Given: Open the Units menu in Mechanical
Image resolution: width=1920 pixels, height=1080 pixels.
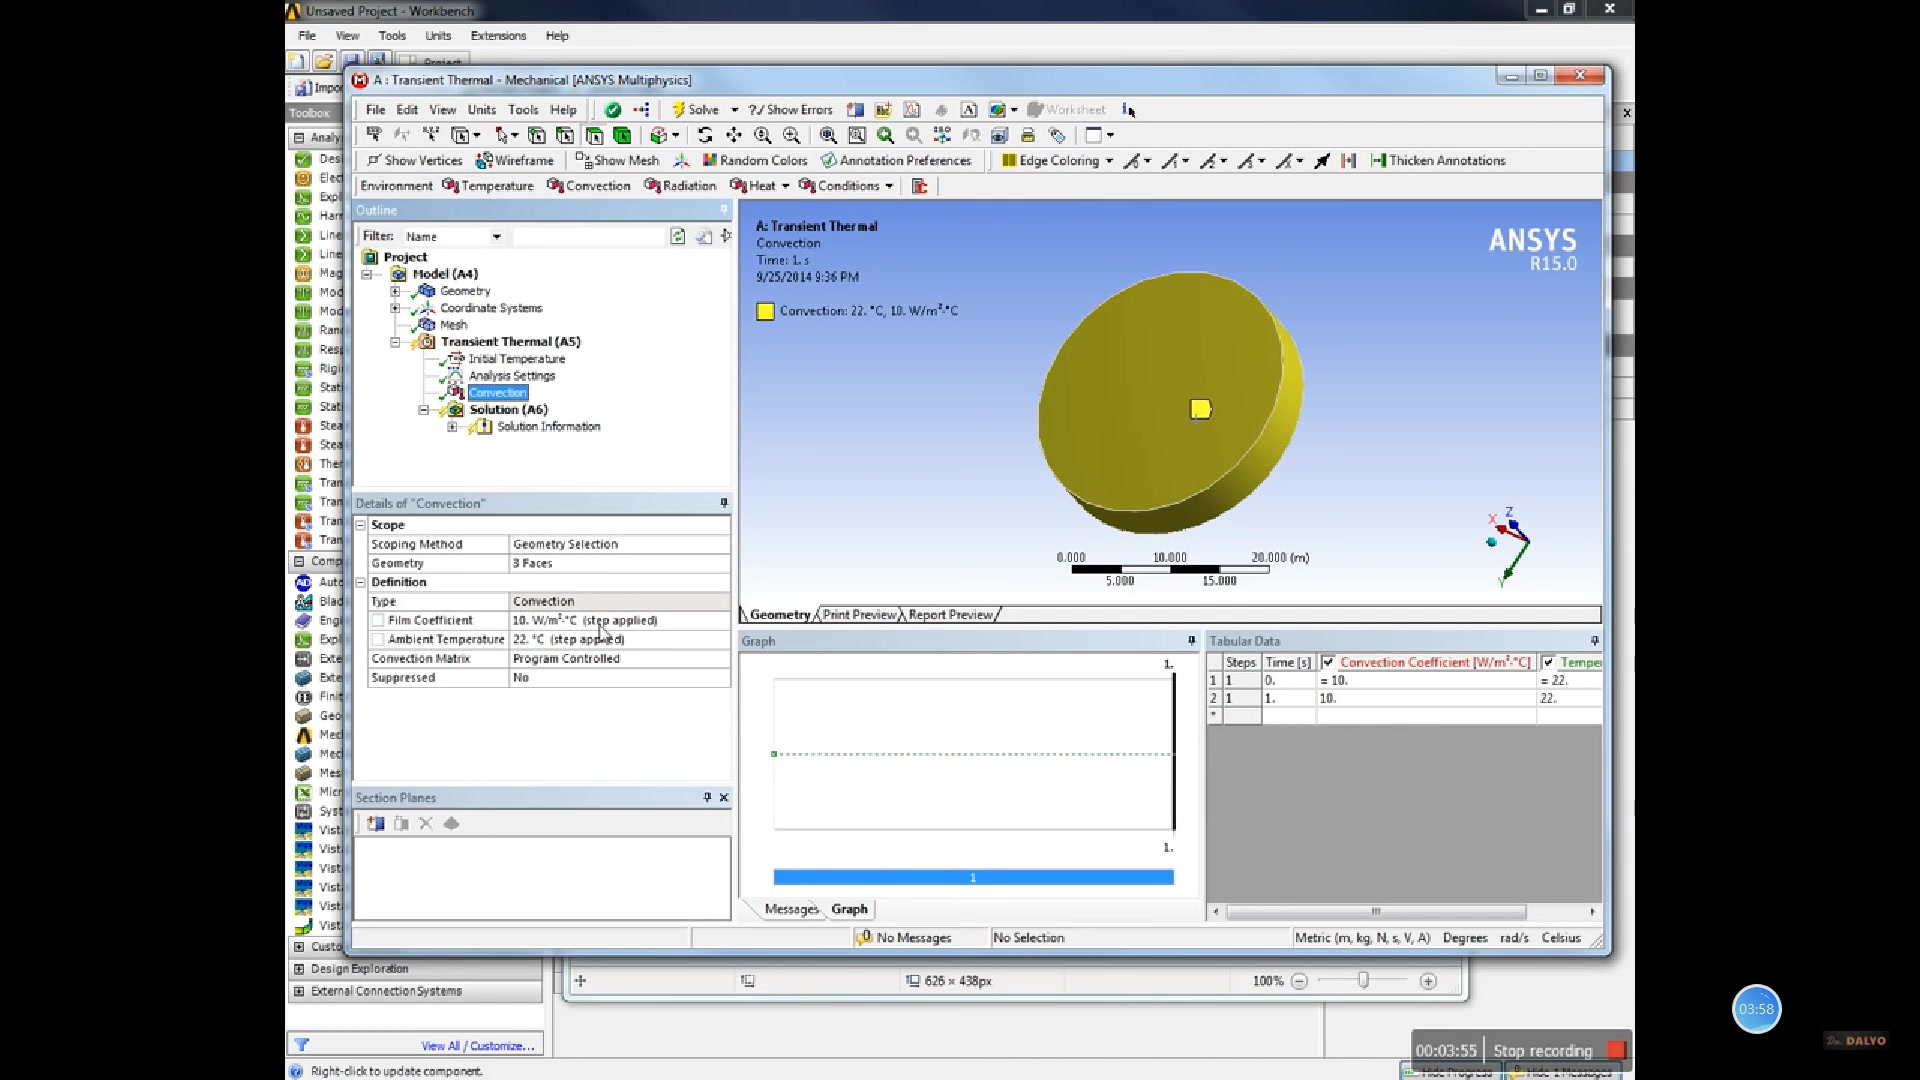Looking at the screenshot, I should pos(482,110).
